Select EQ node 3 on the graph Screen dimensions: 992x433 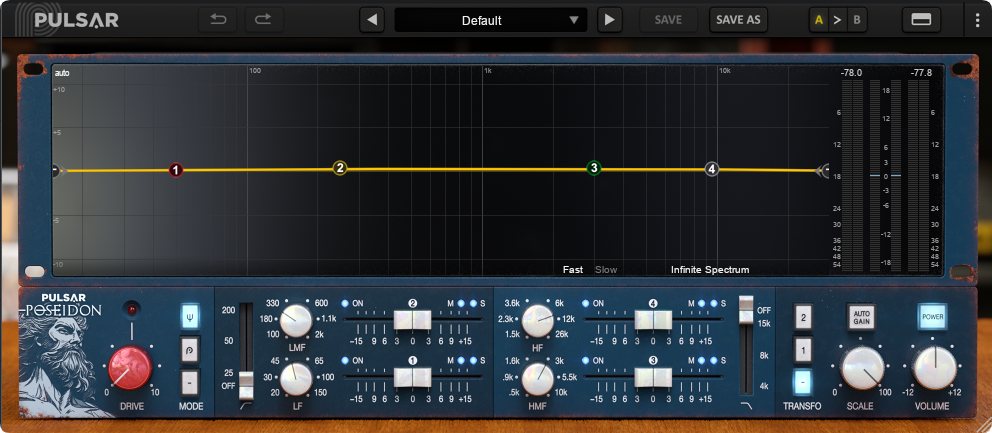(x=593, y=168)
